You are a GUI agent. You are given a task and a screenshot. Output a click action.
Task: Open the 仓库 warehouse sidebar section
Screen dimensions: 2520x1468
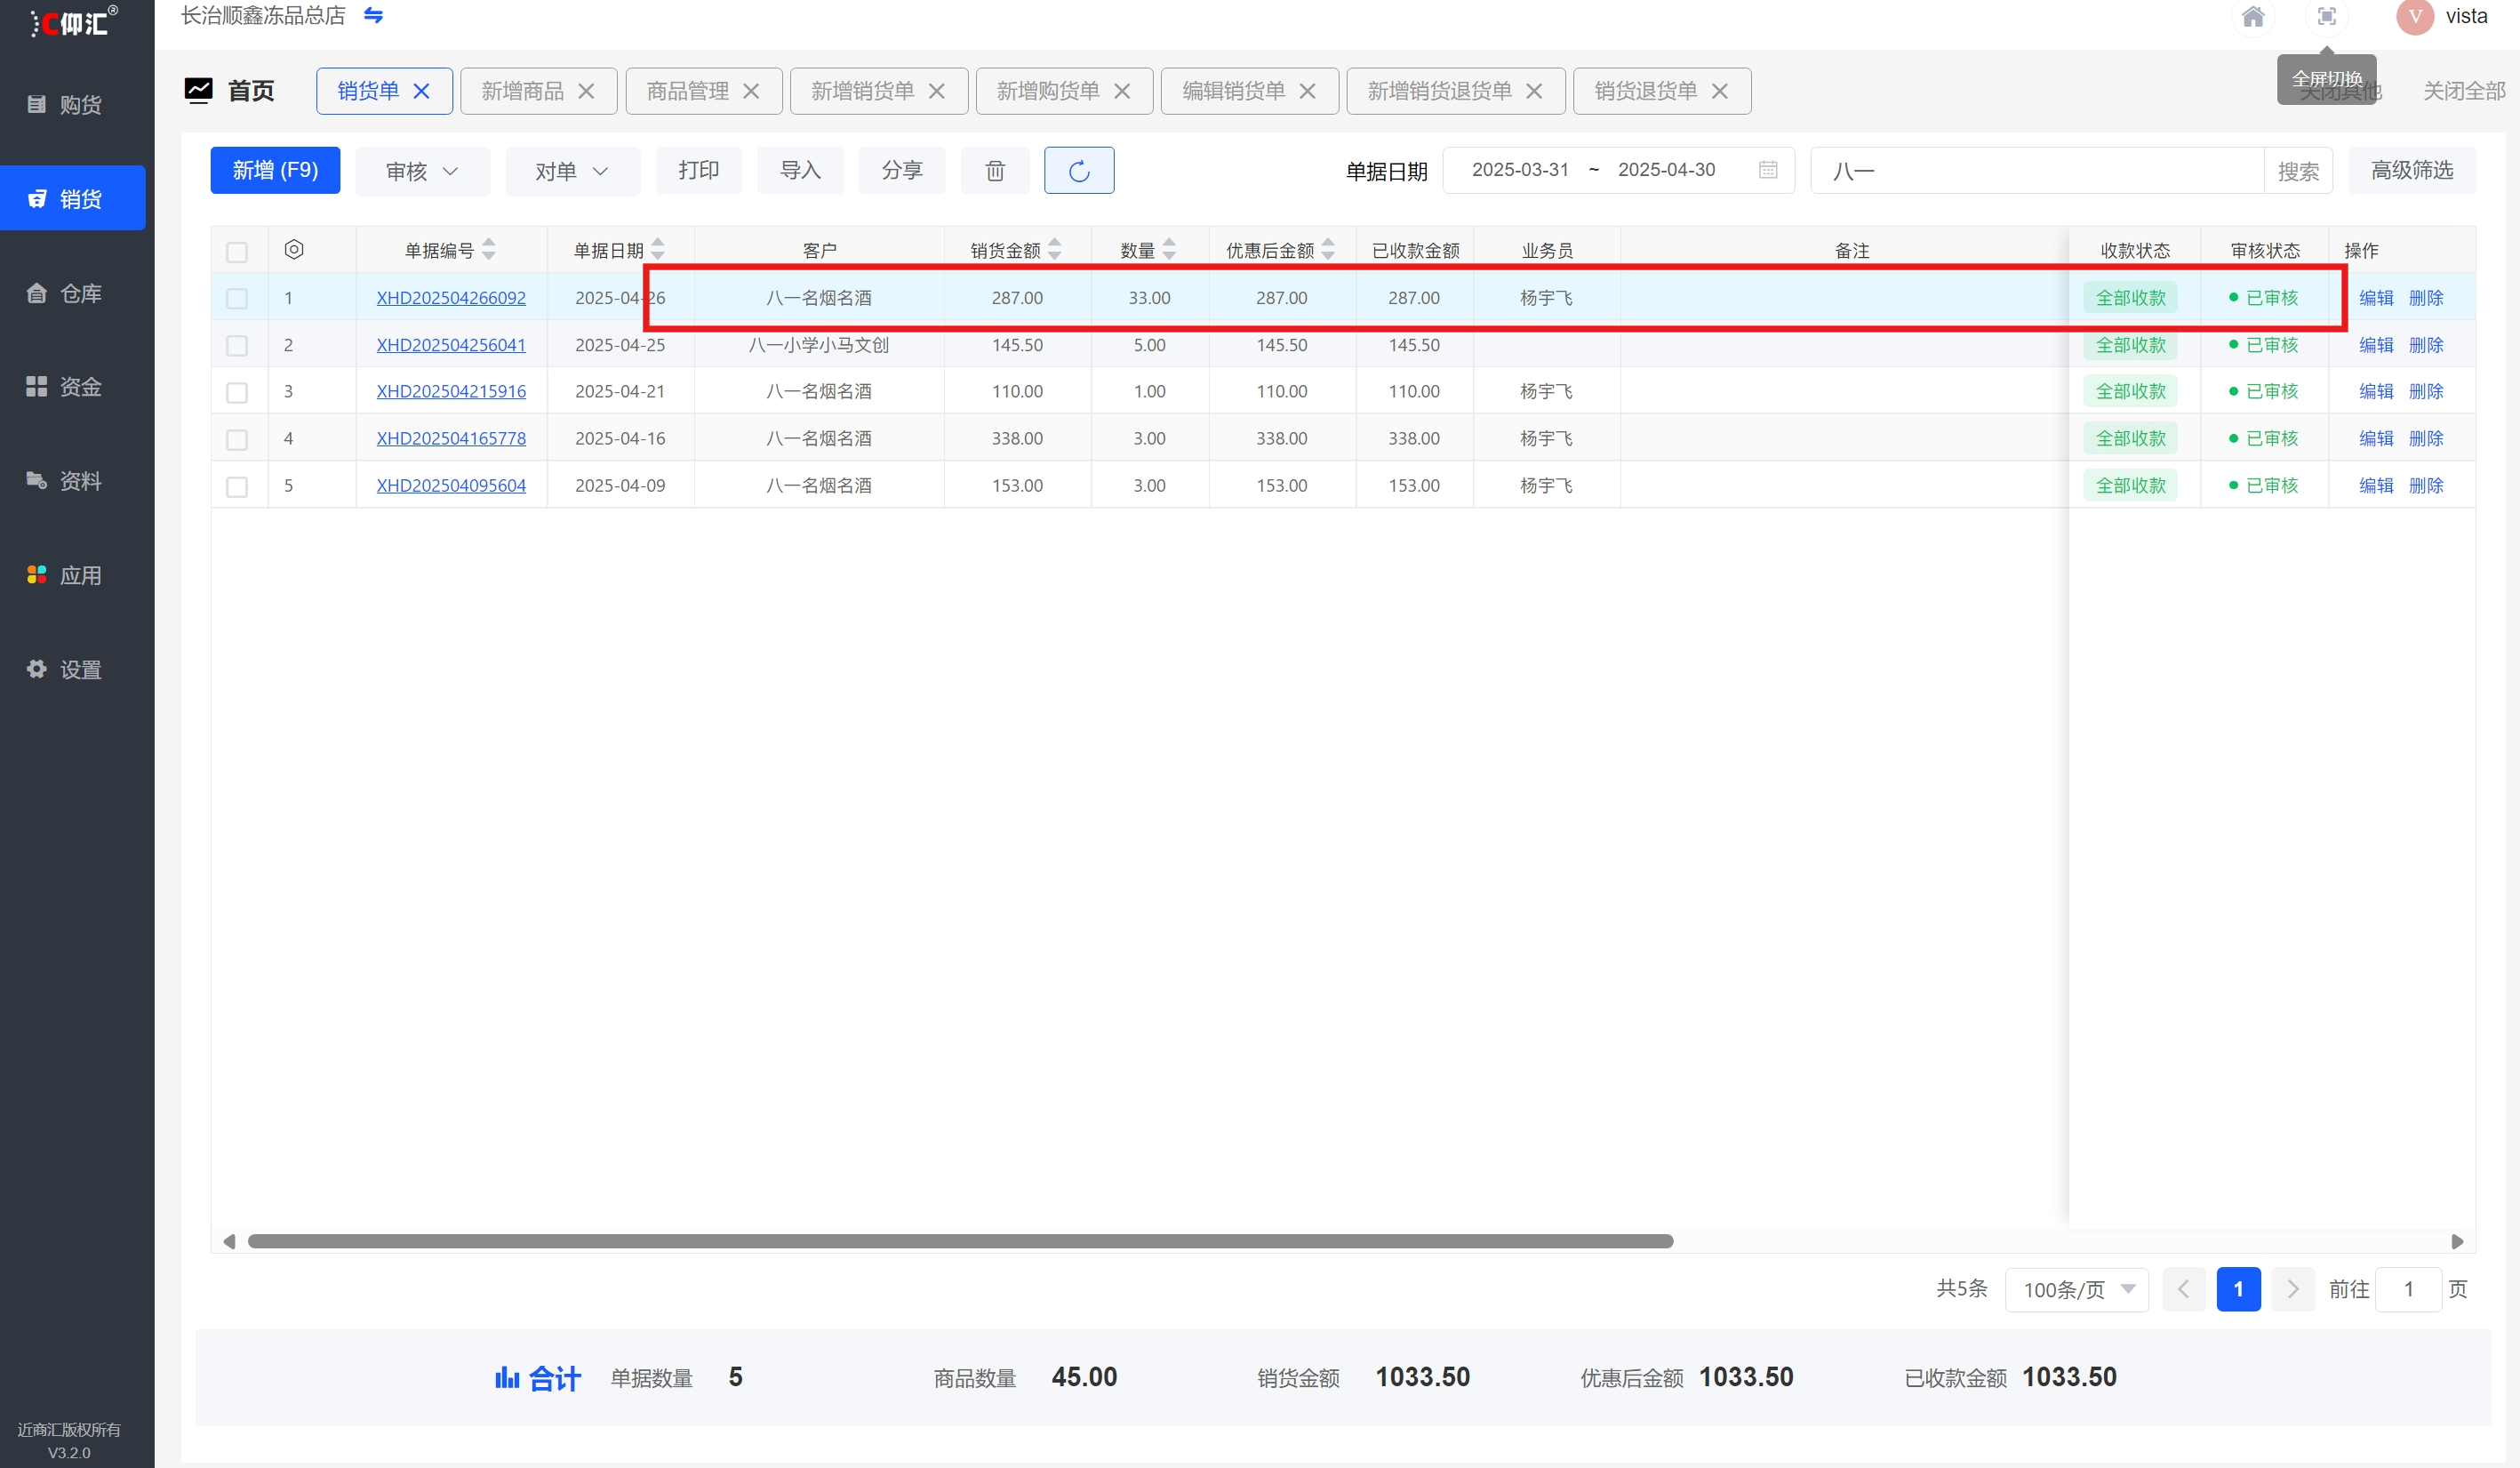[72, 293]
